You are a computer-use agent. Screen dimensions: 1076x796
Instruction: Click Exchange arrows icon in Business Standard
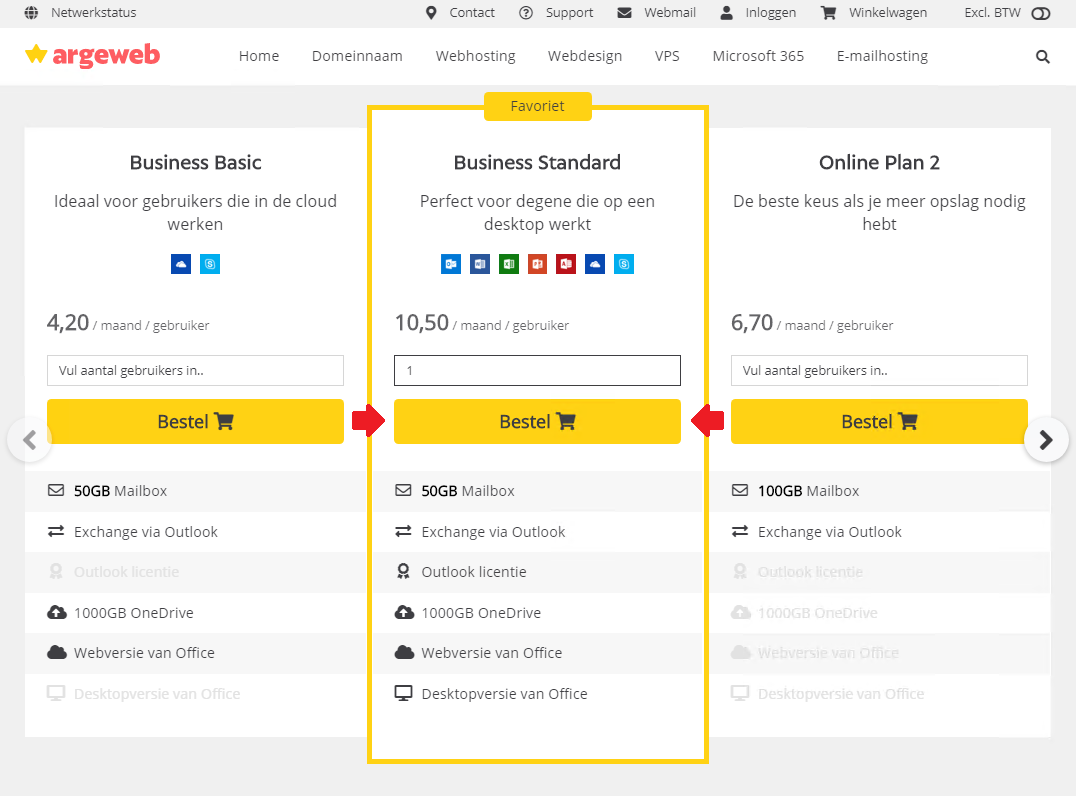point(404,531)
